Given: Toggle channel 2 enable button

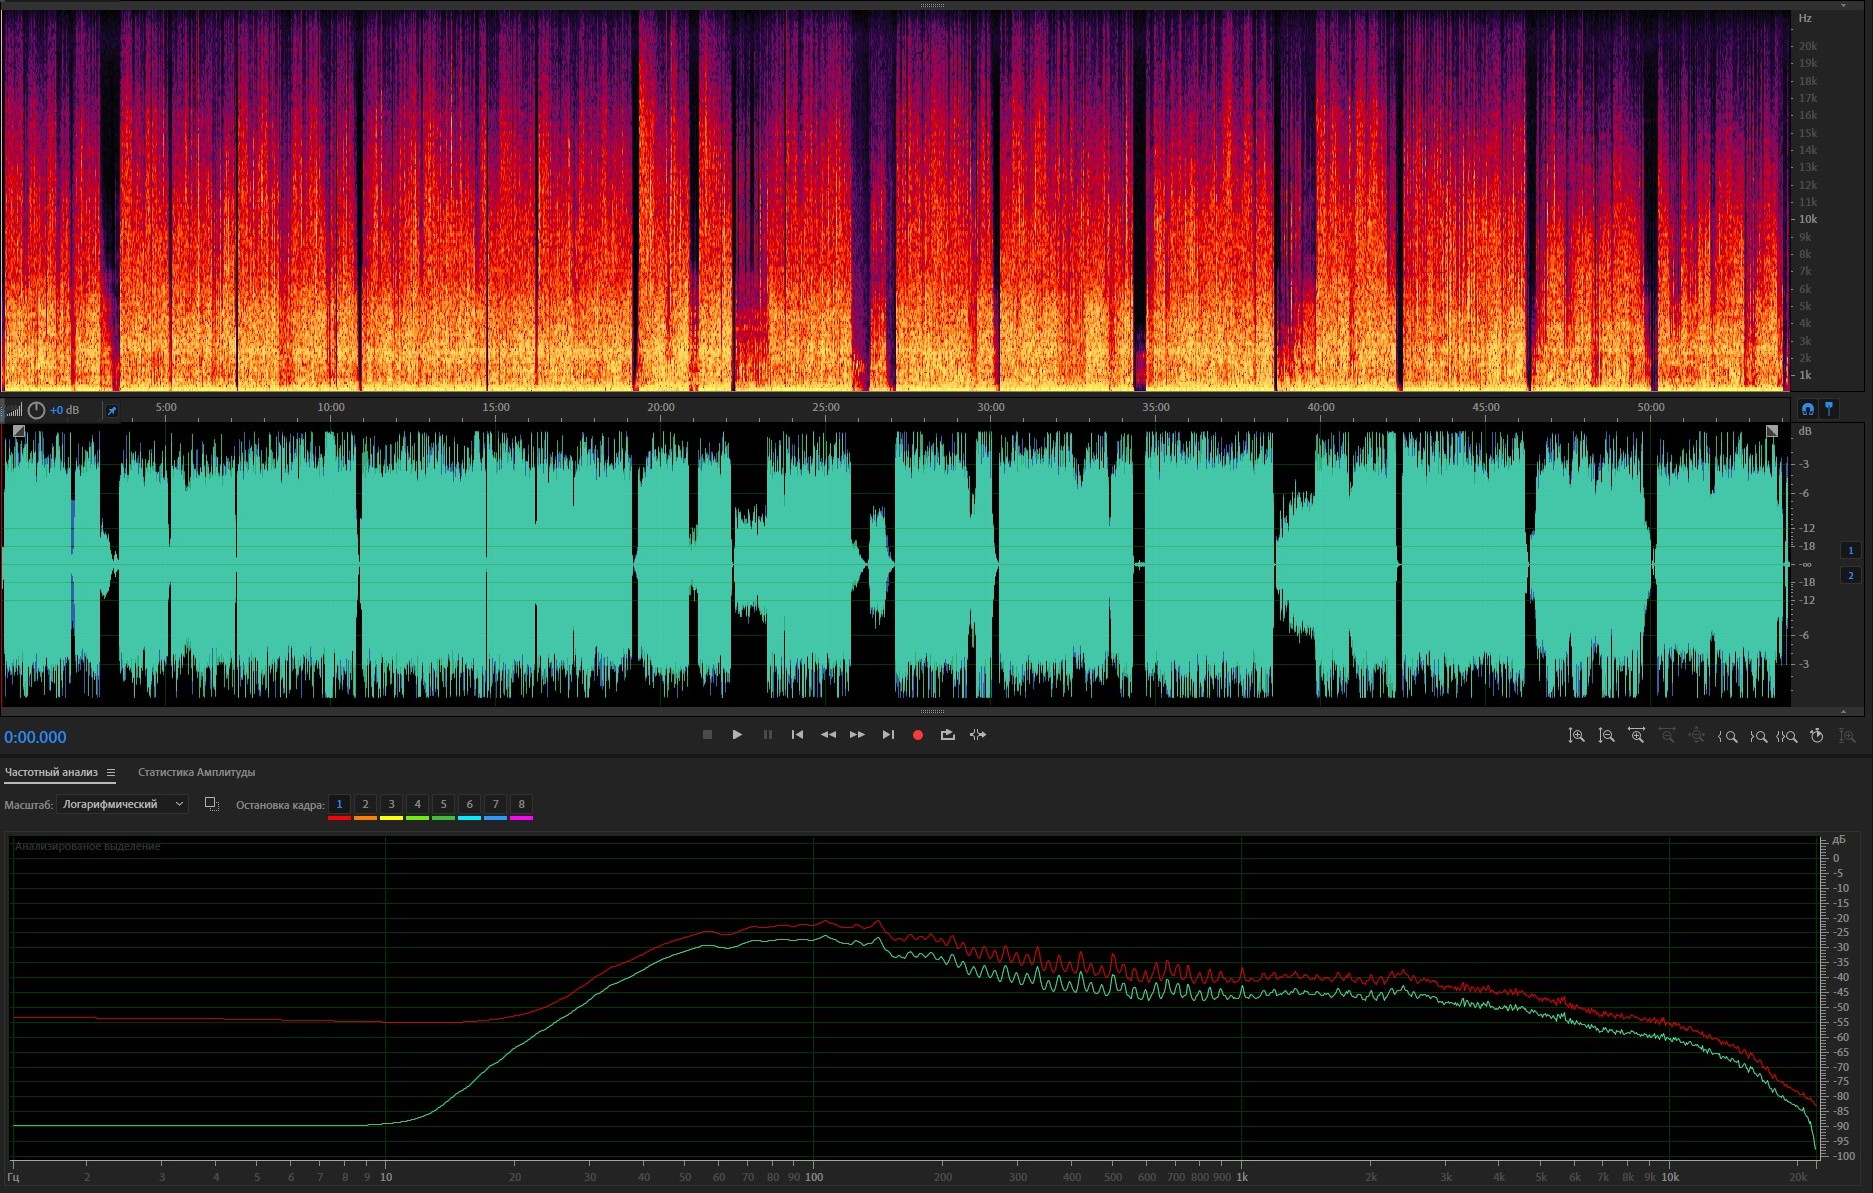Looking at the screenshot, I should [x=1851, y=575].
